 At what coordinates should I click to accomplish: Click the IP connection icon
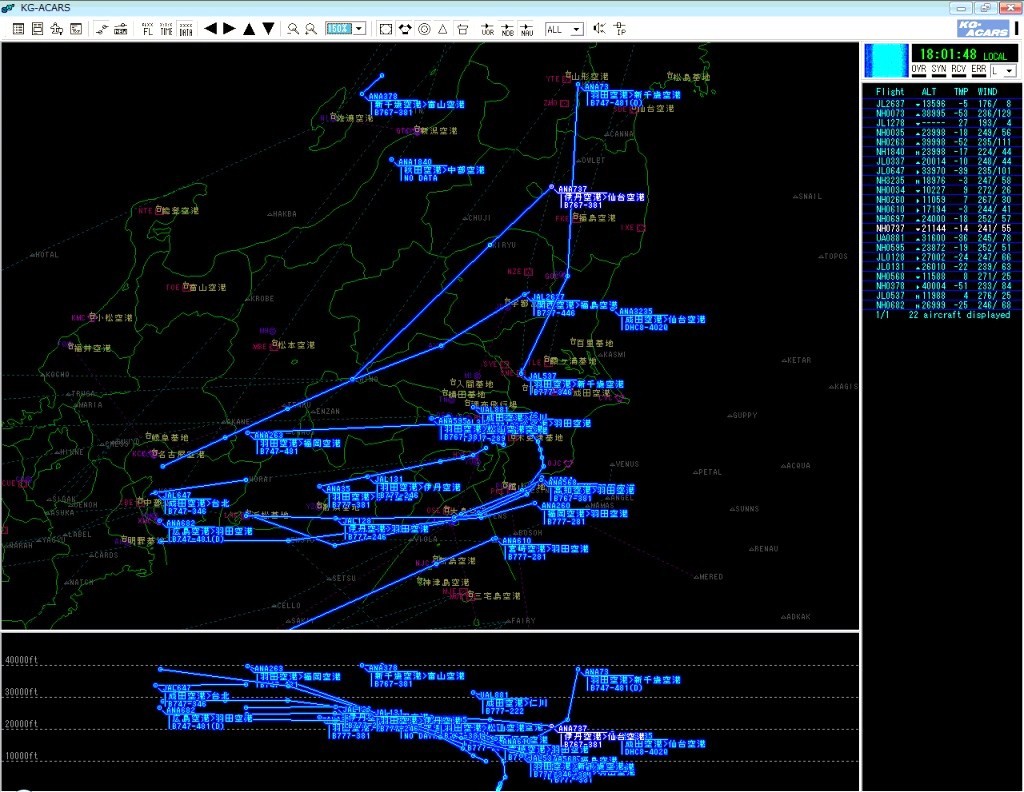point(620,29)
